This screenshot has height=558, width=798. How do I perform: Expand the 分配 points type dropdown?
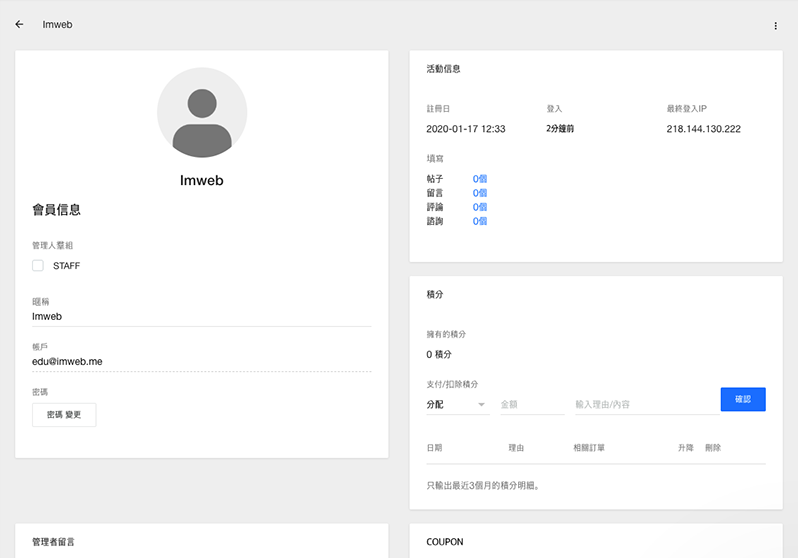[x=458, y=404]
